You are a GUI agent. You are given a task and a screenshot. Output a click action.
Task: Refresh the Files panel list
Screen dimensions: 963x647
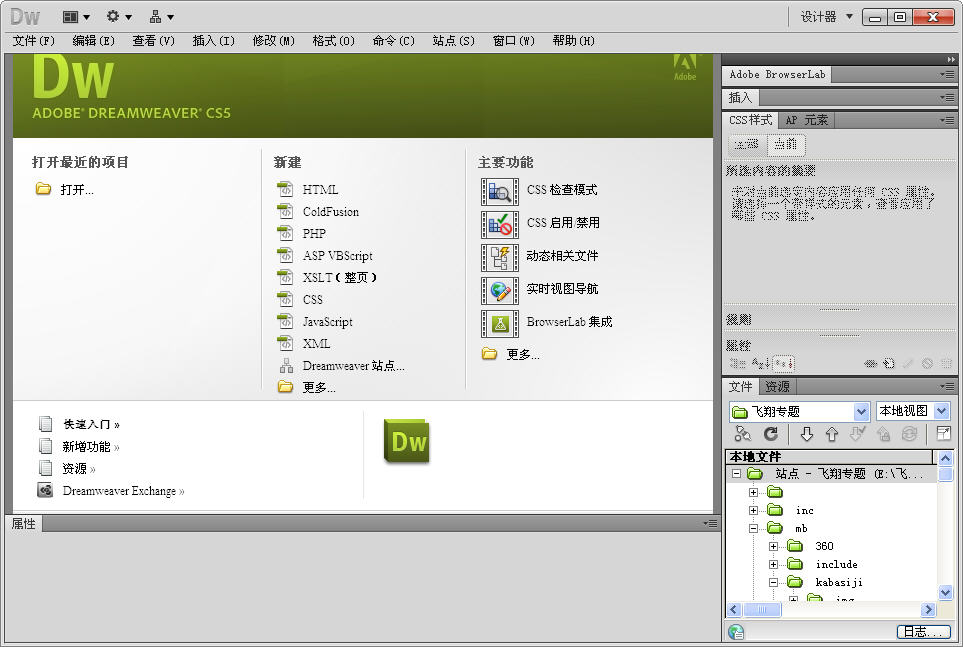[x=771, y=434]
